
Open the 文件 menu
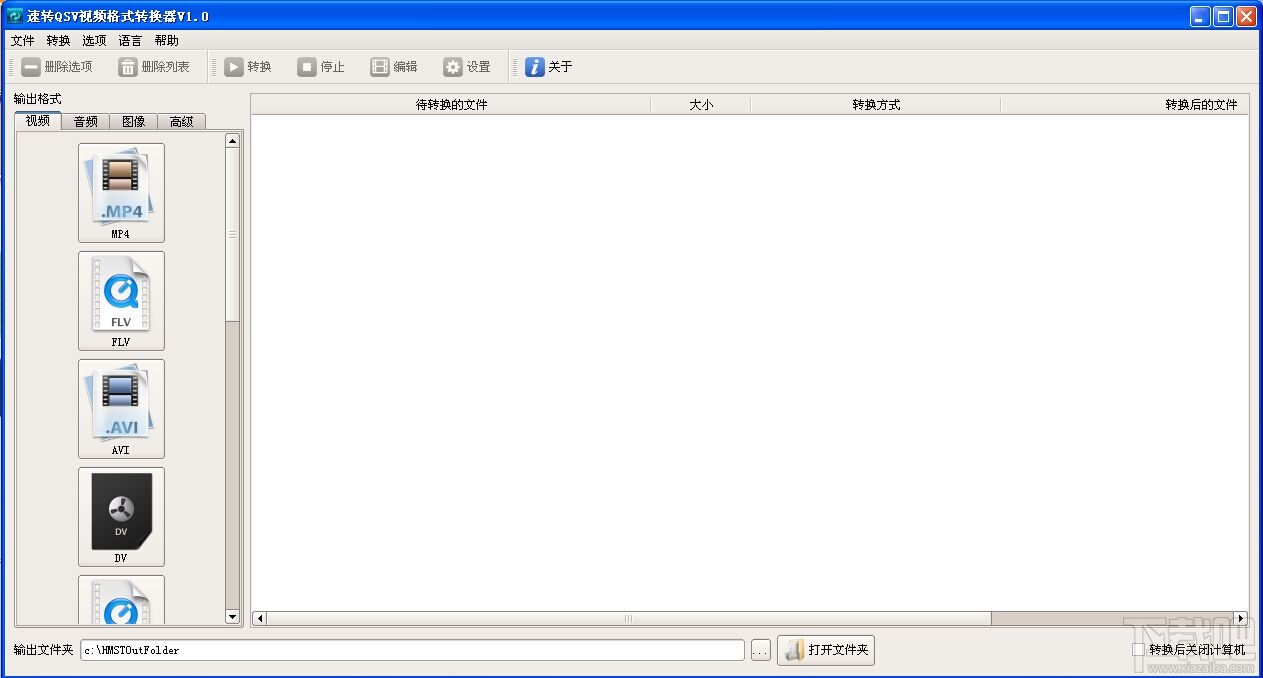22,41
